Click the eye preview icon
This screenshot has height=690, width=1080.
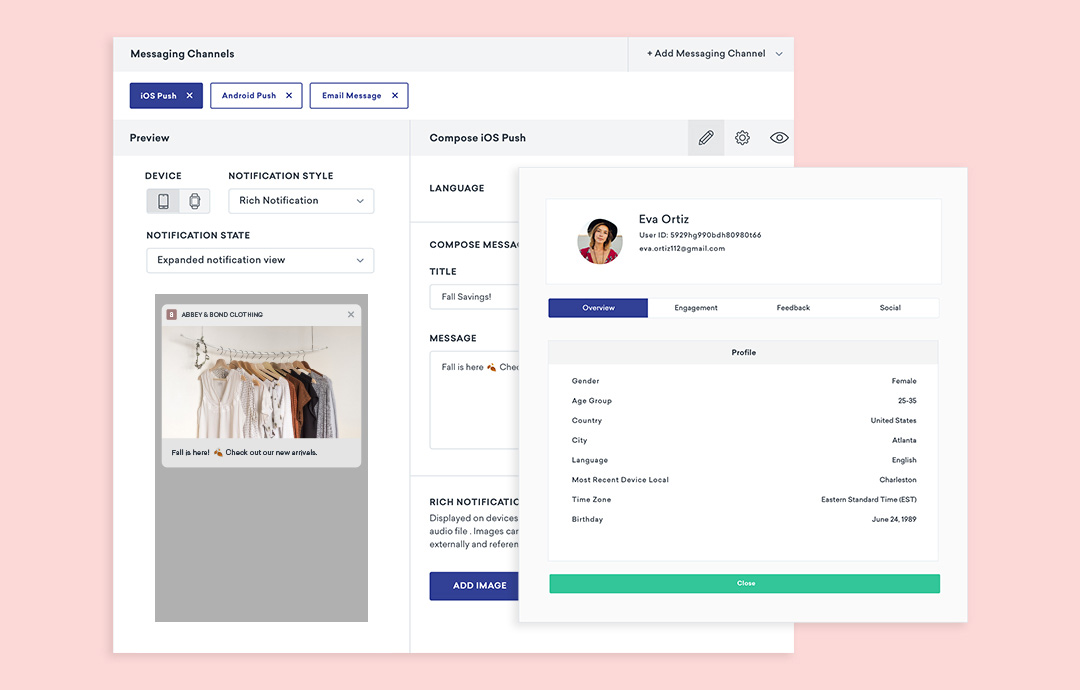pos(779,138)
